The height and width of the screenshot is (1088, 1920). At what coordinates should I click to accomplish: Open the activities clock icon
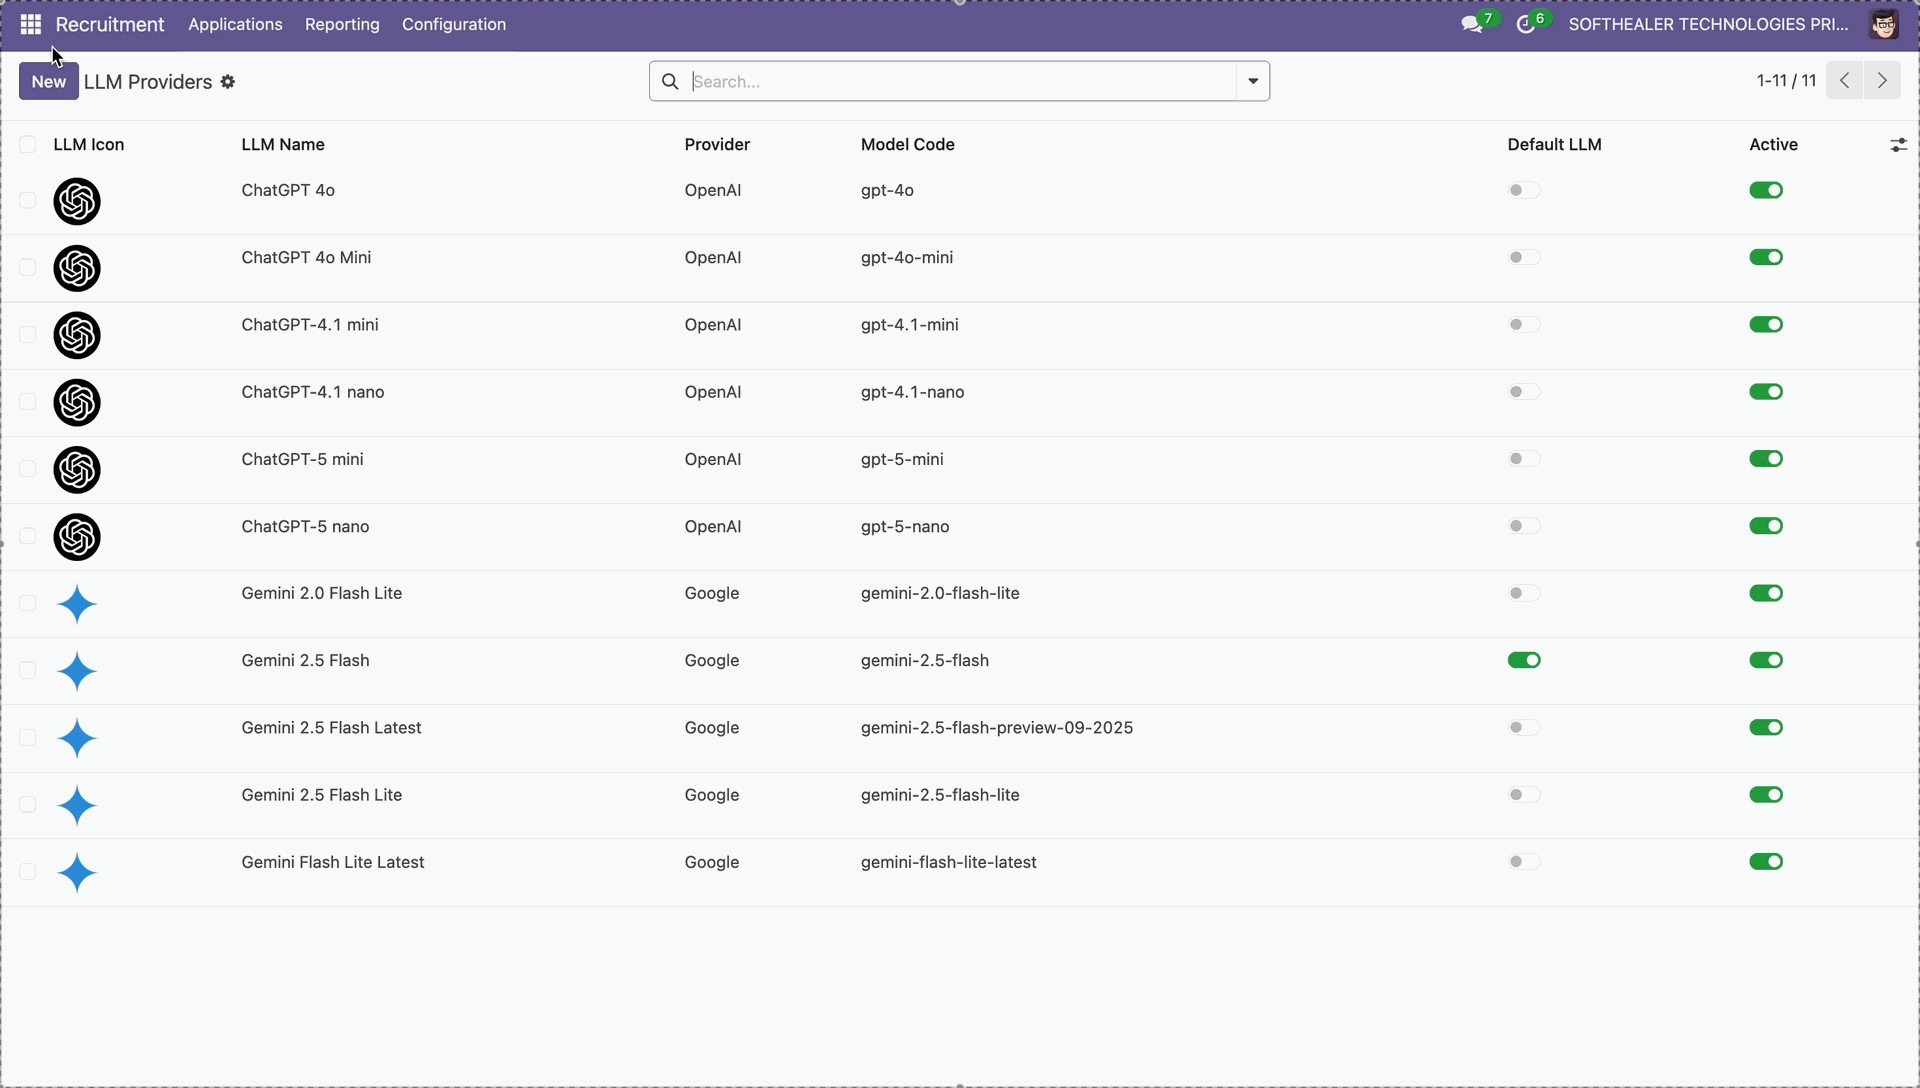point(1526,25)
